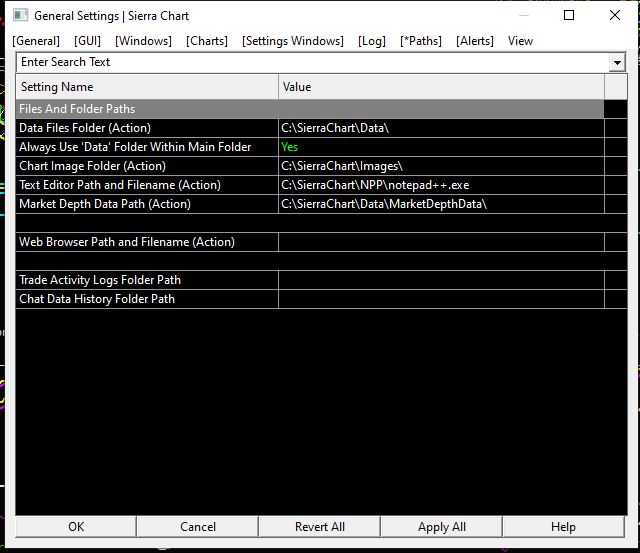
Task: Select Always Use 'Data' Folder Within Main Folder
Action: pyautogui.click(x=147, y=147)
